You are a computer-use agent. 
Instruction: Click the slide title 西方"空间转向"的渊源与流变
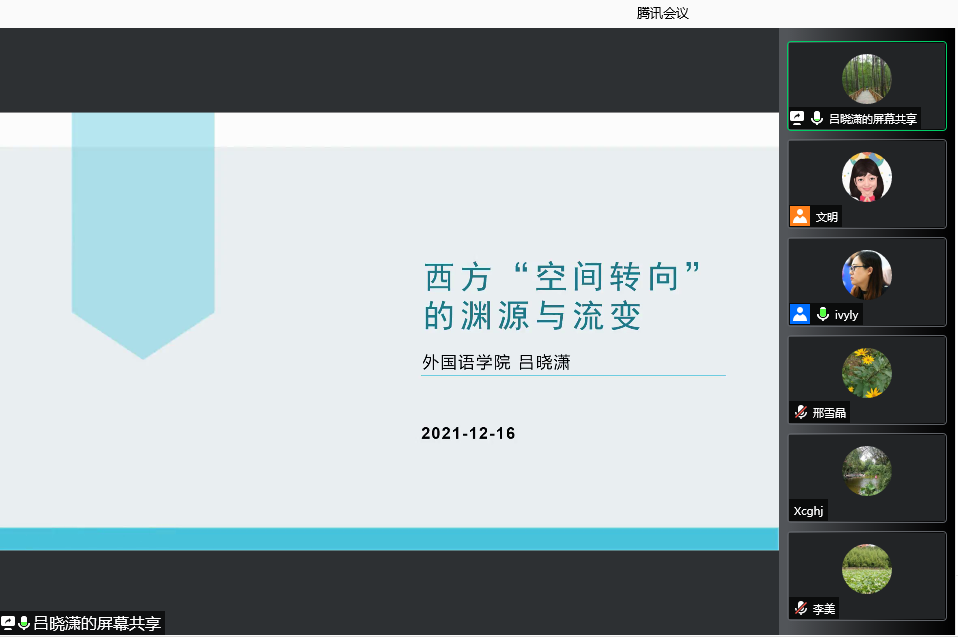coord(560,296)
